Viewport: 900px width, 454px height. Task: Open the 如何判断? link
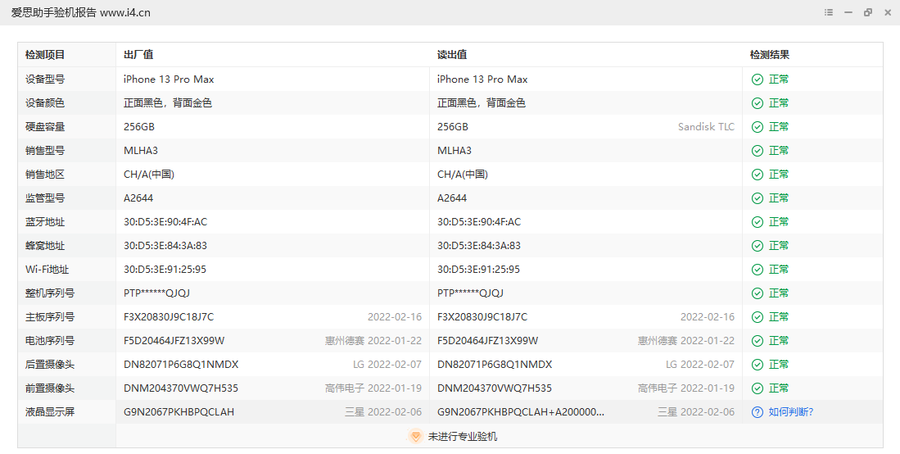(791, 412)
